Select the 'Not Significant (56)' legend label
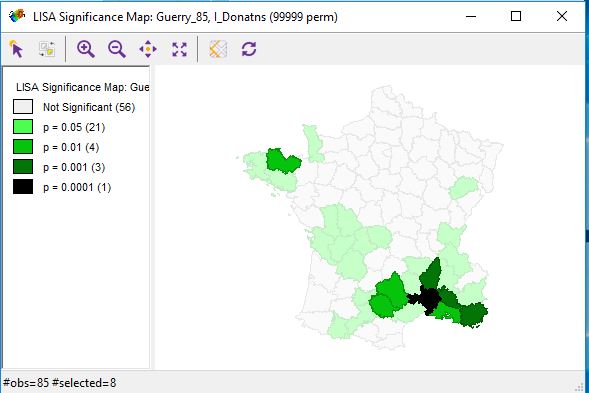The image size is (589, 393). pos(89,107)
